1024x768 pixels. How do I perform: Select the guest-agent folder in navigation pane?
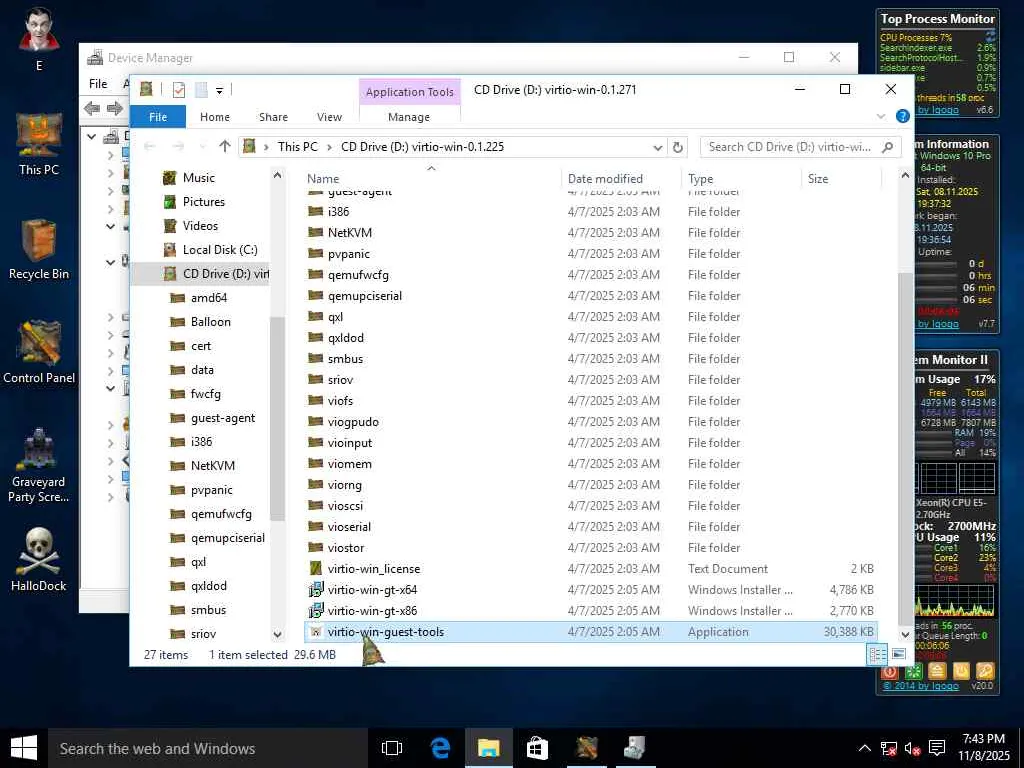(x=223, y=418)
